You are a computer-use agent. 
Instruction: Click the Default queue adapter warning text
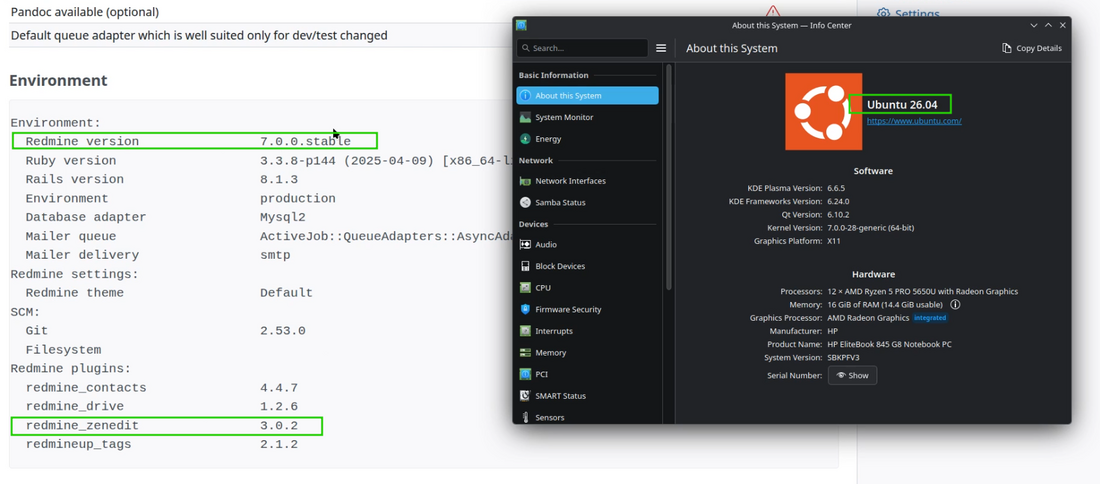click(199, 35)
